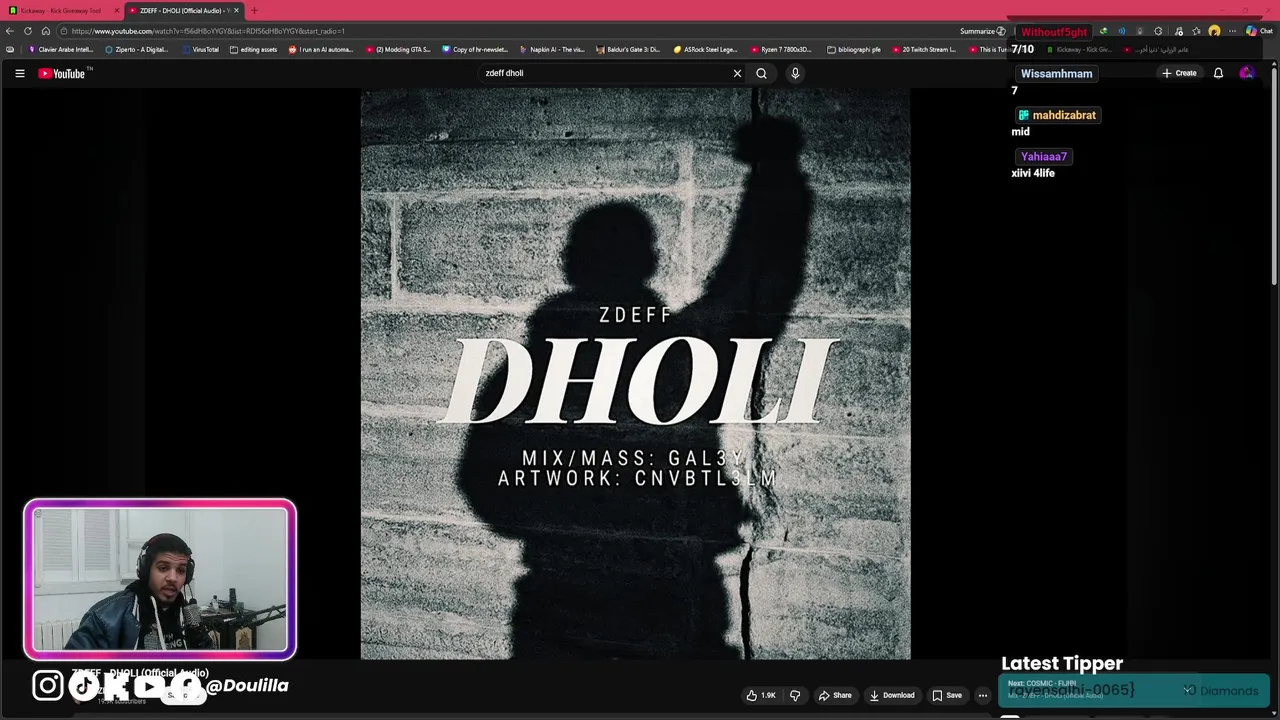Open 'I run an AI automa...' bookmark
1280x720 pixels.
pyautogui.click(x=321, y=49)
